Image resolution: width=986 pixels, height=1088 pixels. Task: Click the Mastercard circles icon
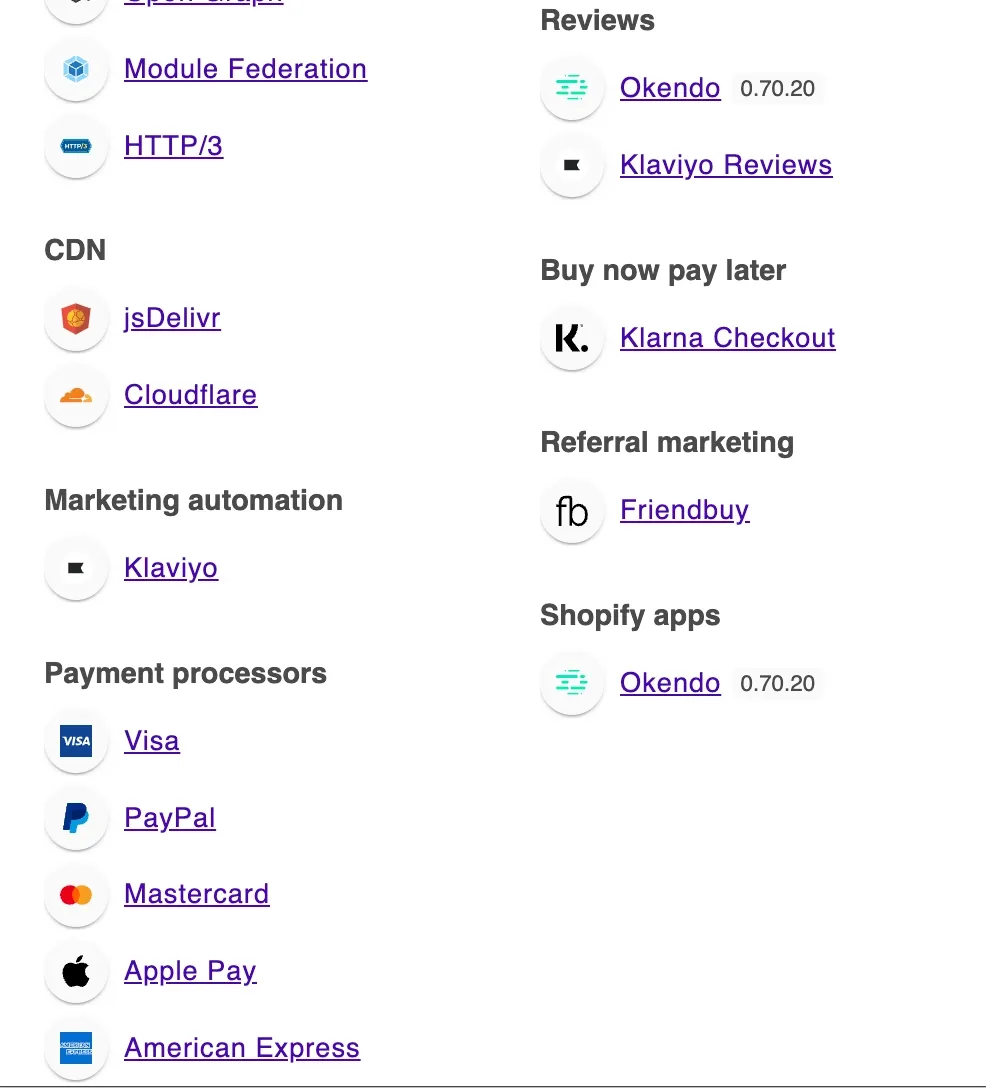pos(76,894)
